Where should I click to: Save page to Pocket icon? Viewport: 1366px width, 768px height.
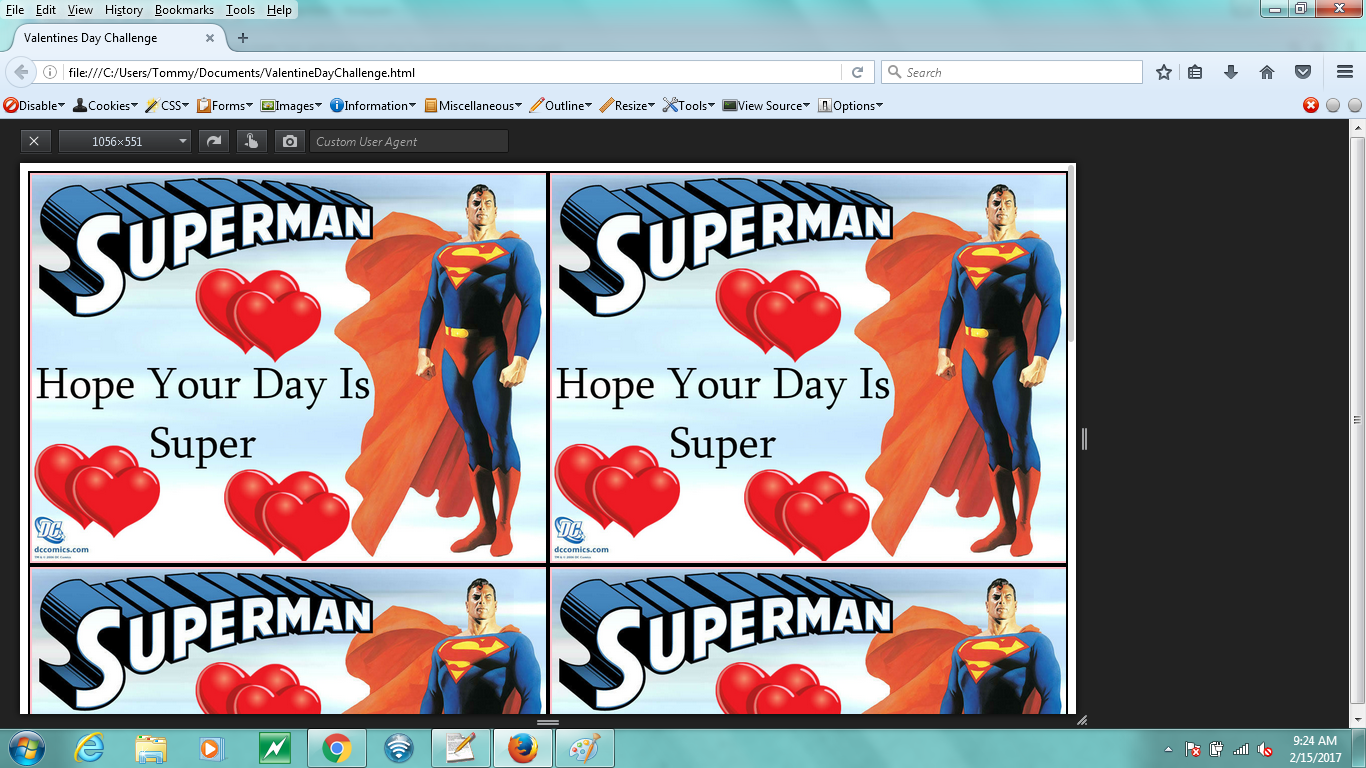1303,72
